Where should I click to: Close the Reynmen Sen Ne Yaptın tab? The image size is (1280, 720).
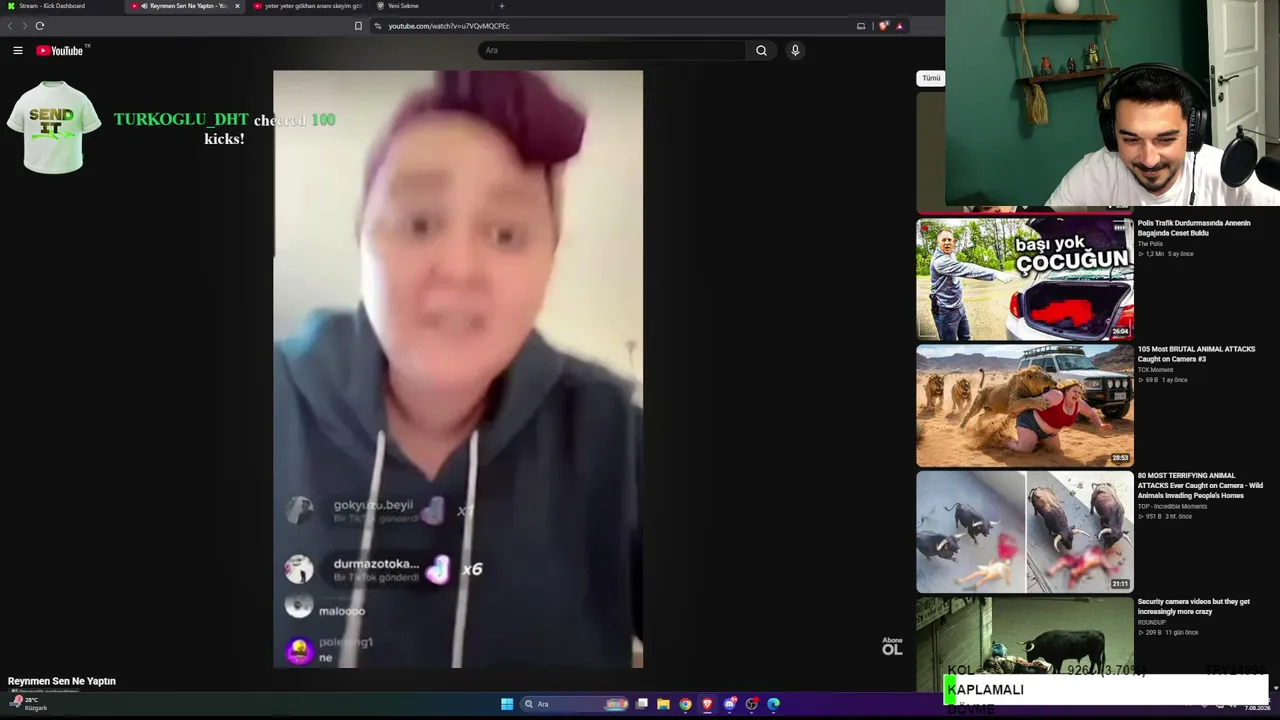pyautogui.click(x=237, y=6)
